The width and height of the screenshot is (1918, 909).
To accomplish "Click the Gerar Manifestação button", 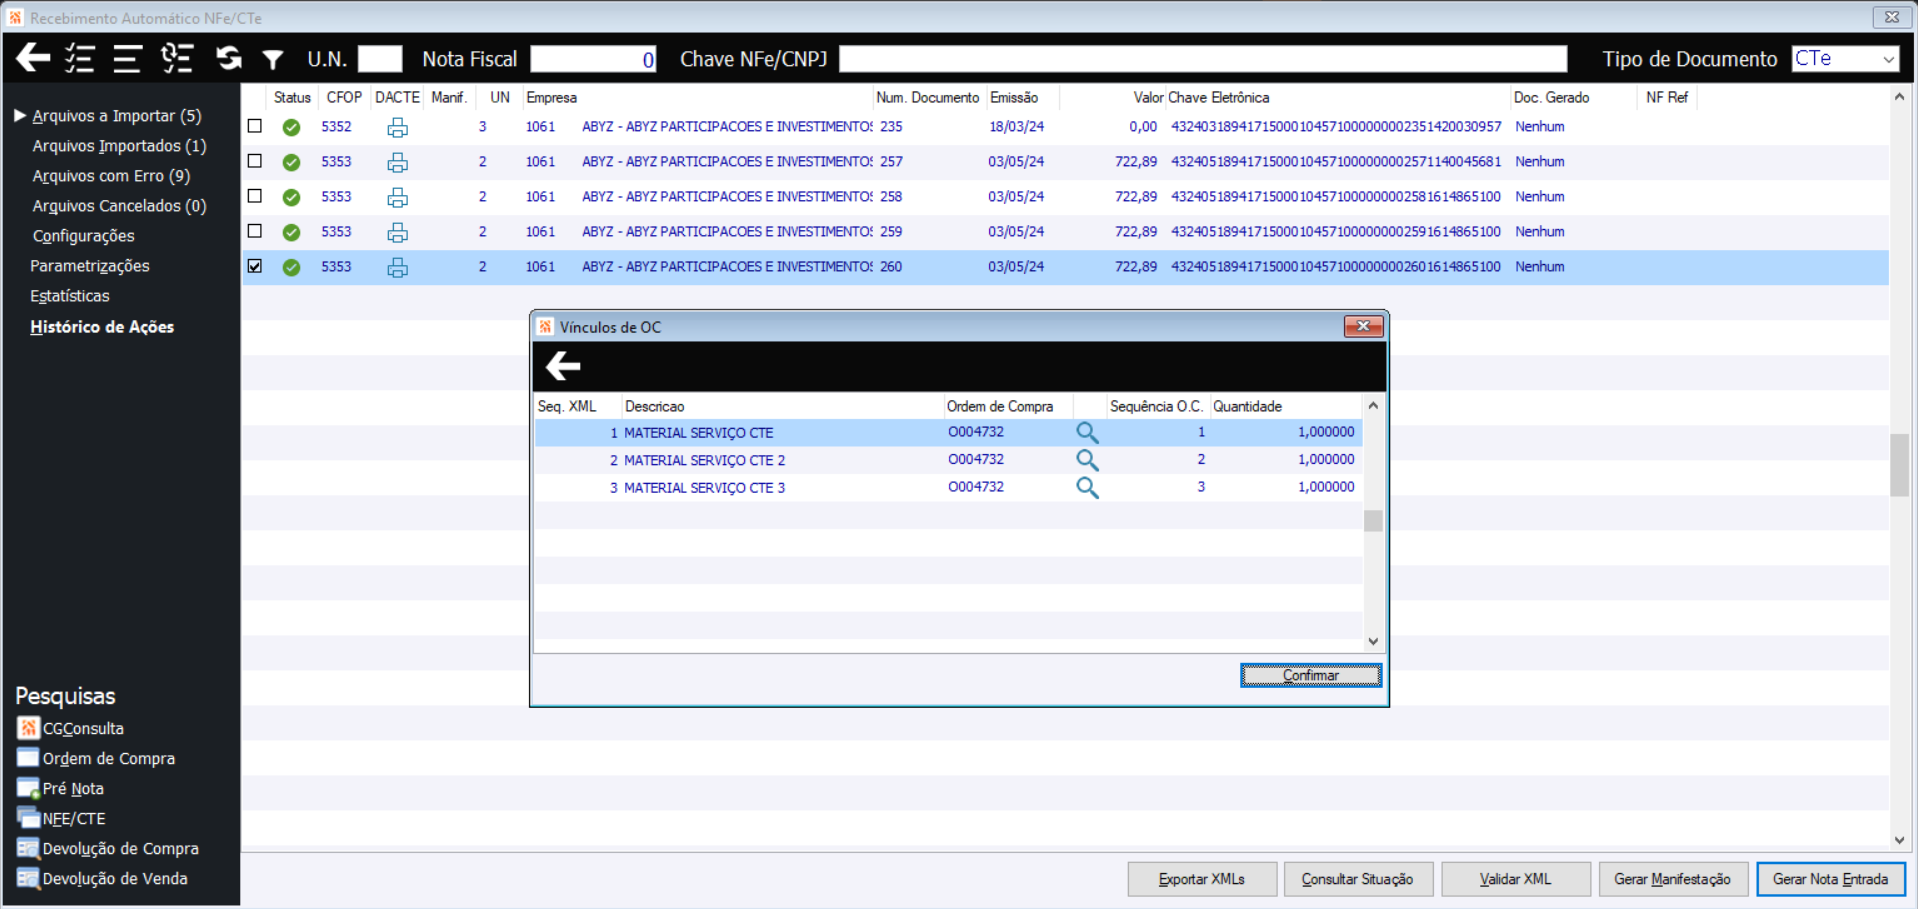I will (1673, 879).
